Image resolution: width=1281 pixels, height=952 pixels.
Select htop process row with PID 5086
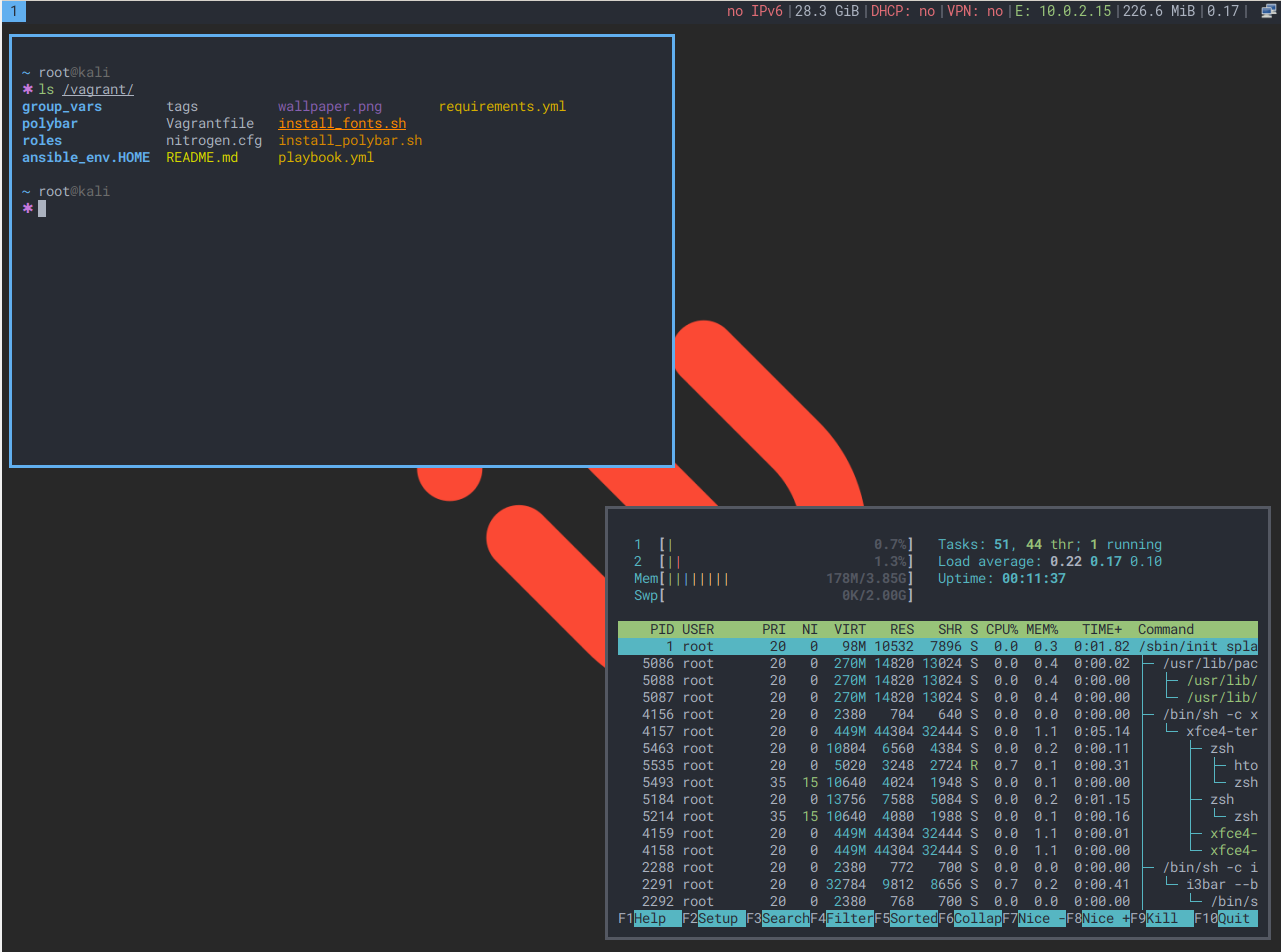[x=938, y=663]
